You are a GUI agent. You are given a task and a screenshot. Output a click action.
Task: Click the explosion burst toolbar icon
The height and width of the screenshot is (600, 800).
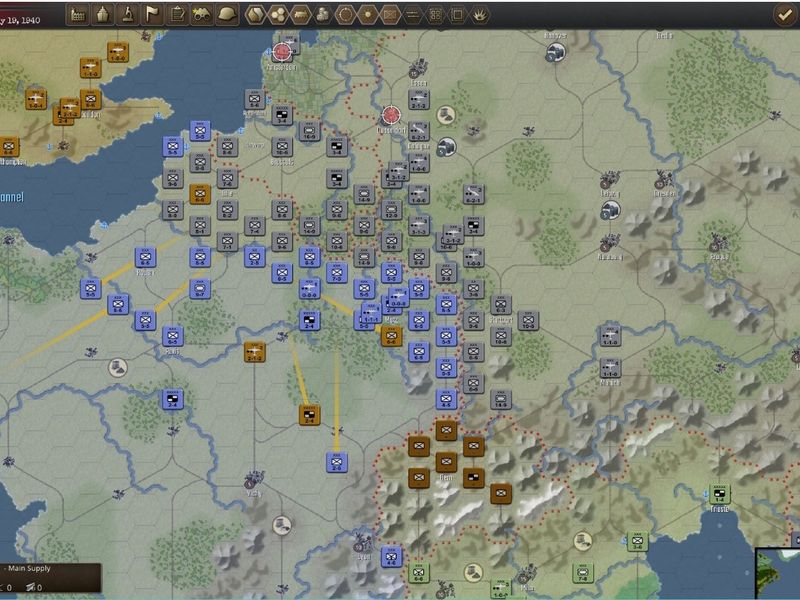(x=480, y=15)
